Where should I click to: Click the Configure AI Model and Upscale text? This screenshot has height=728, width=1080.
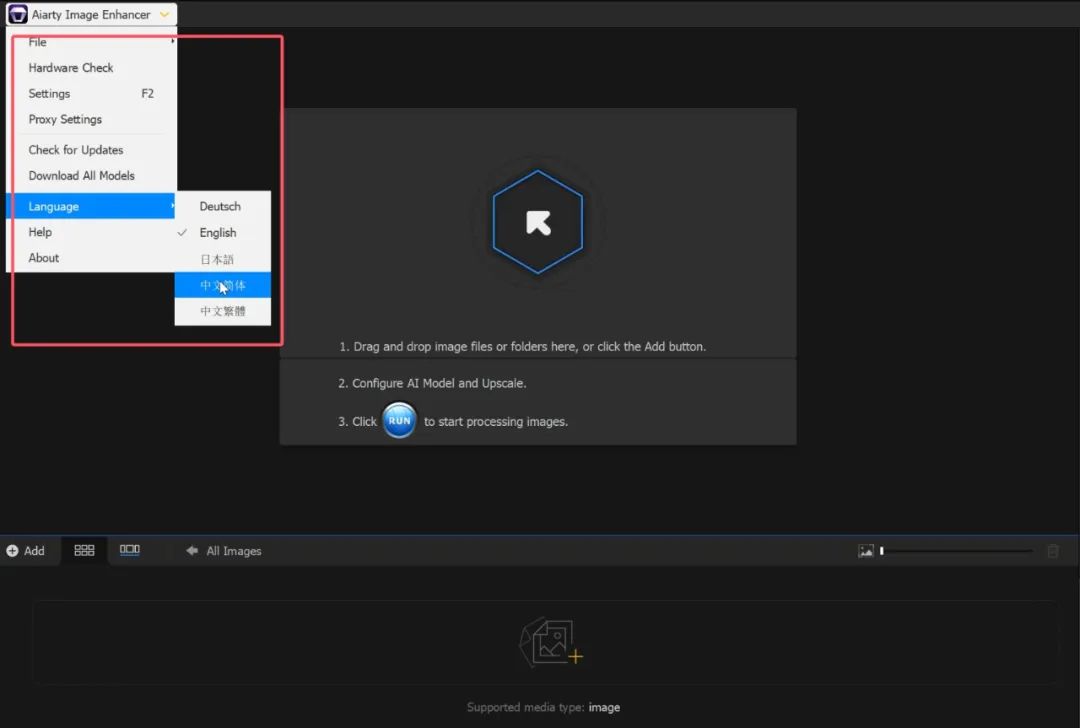click(432, 383)
